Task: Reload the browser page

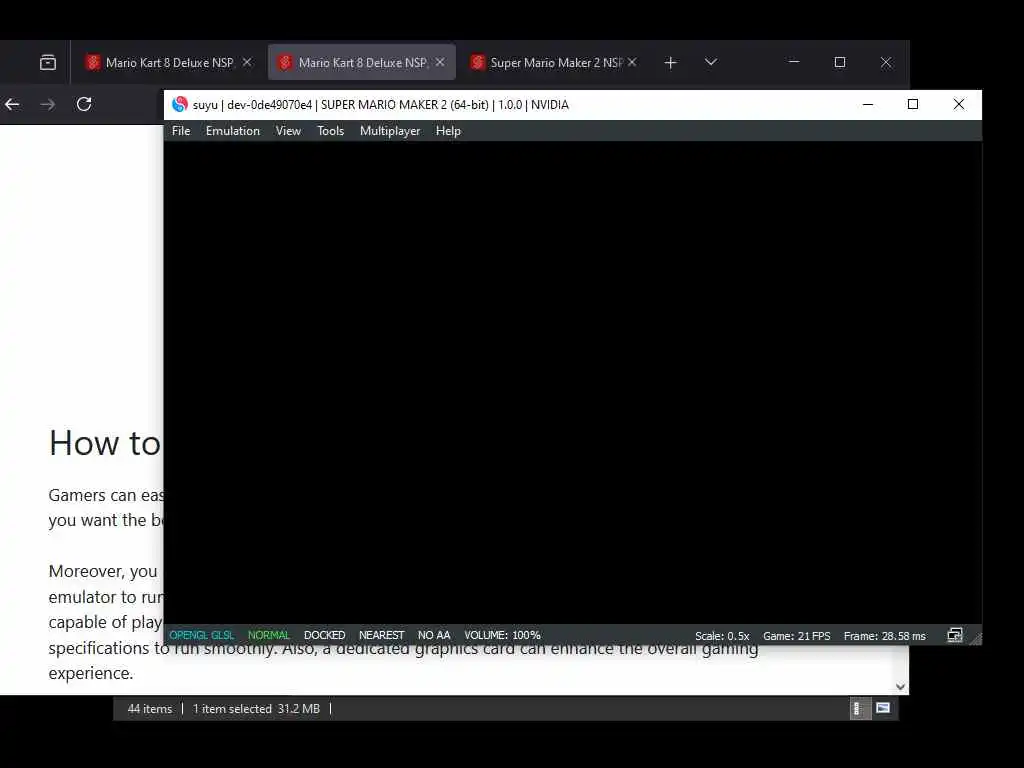Action: (x=84, y=104)
